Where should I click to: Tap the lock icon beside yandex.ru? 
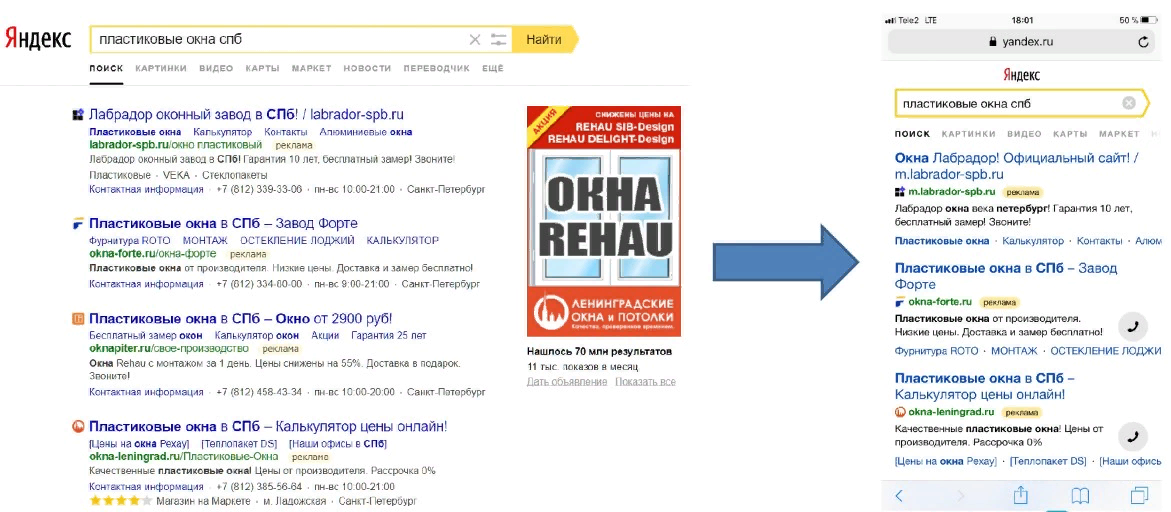tap(993, 43)
